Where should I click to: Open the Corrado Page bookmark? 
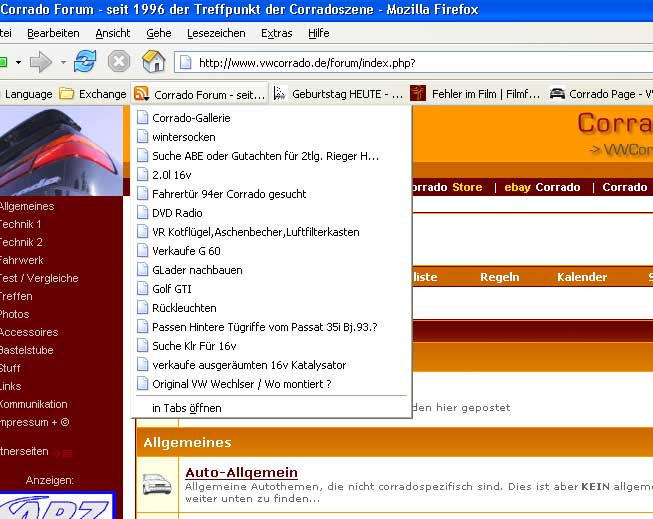(601, 94)
